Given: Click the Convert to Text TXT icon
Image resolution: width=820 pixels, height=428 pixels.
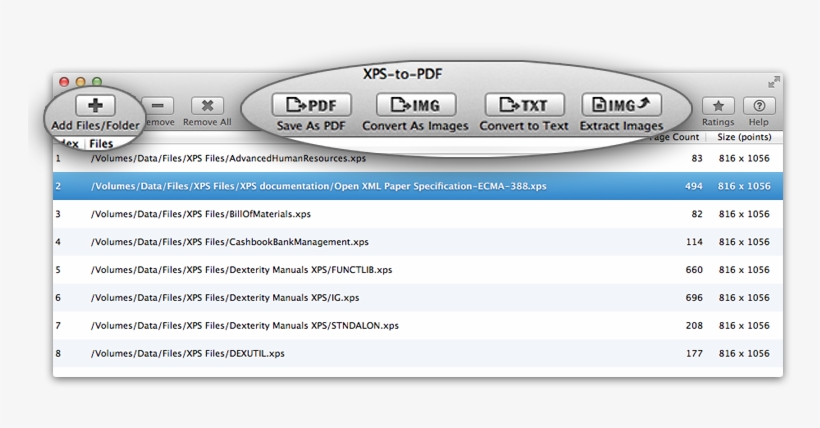Looking at the screenshot, I should point(524,105).
